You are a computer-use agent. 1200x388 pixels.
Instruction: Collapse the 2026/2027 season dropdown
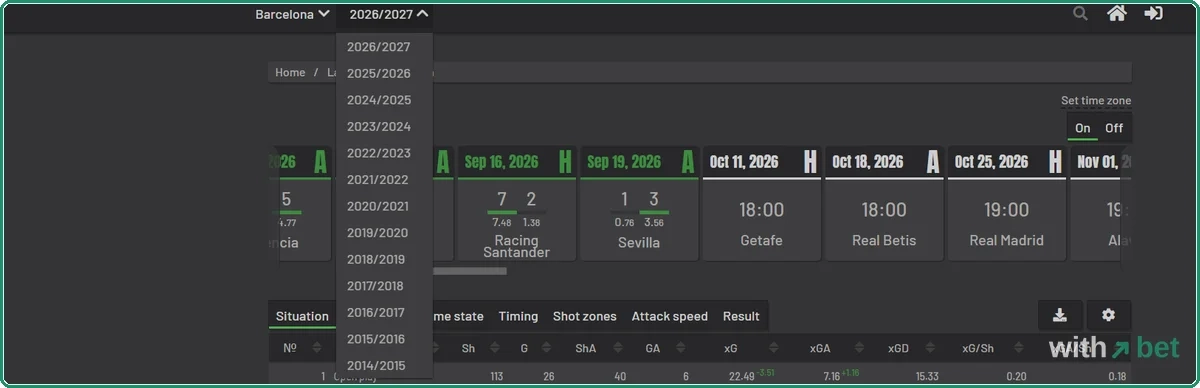click(389, 14)
